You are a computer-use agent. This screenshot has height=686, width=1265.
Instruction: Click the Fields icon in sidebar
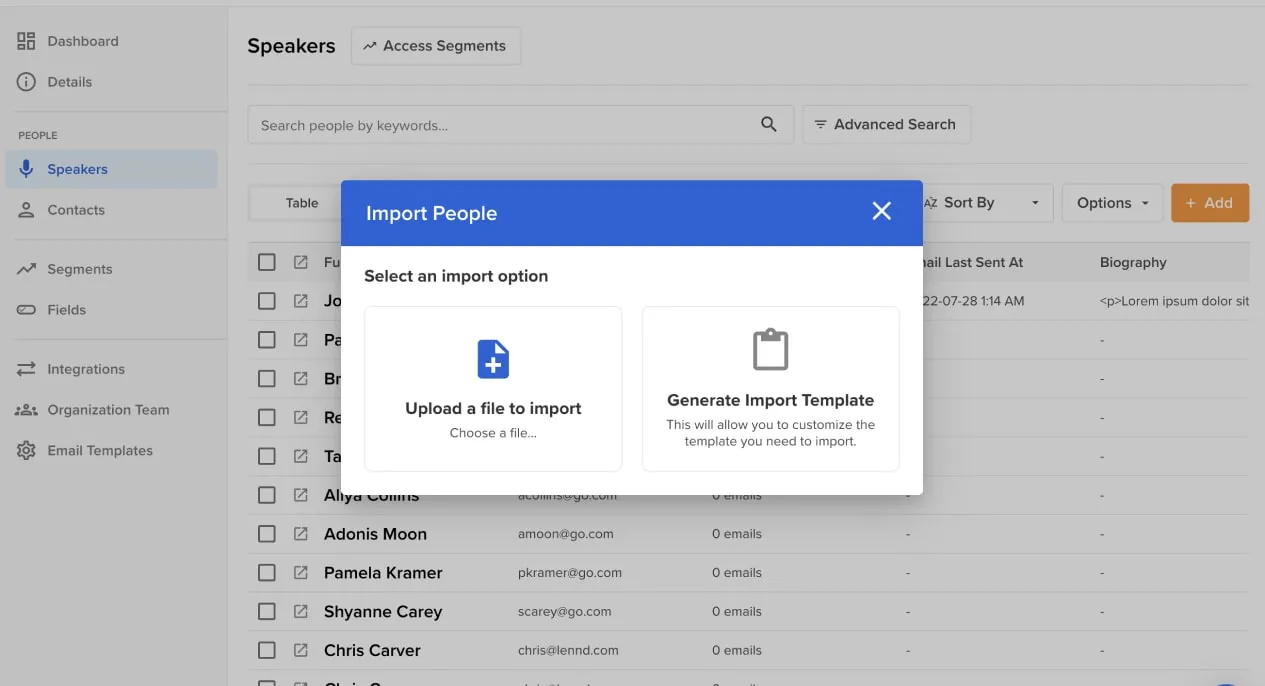coord(26,310)
